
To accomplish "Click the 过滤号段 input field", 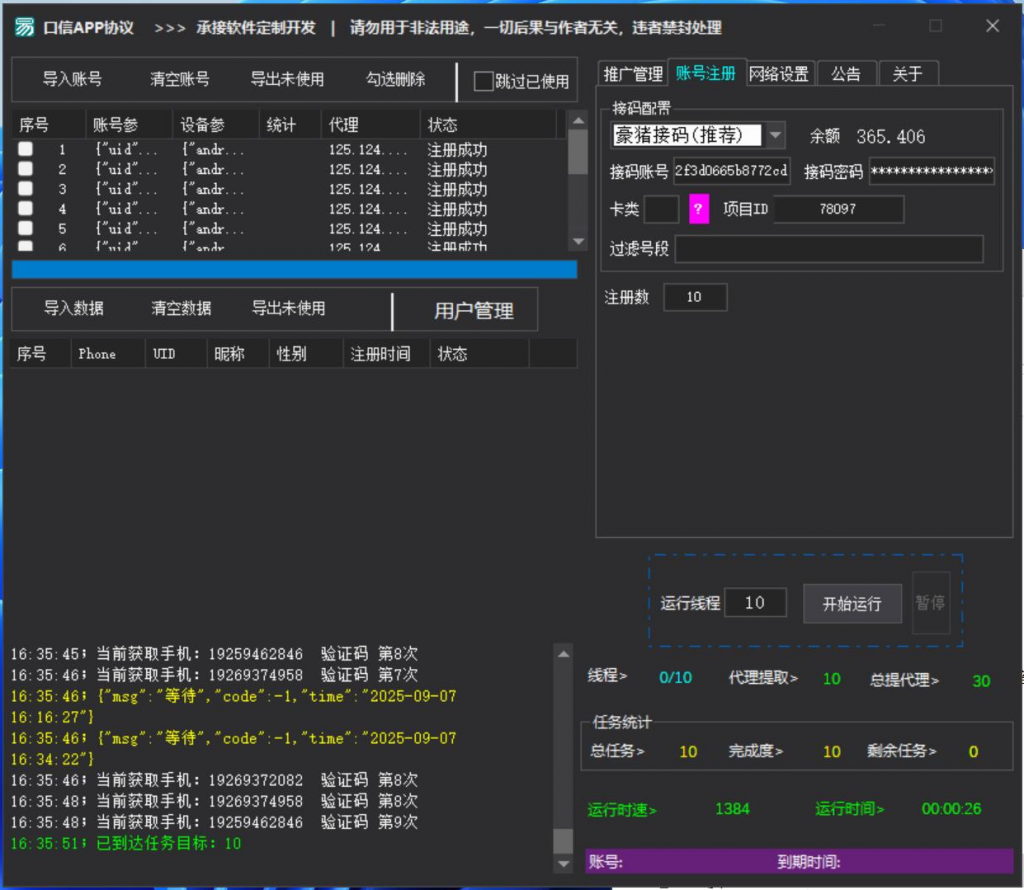I will point(828,249).
